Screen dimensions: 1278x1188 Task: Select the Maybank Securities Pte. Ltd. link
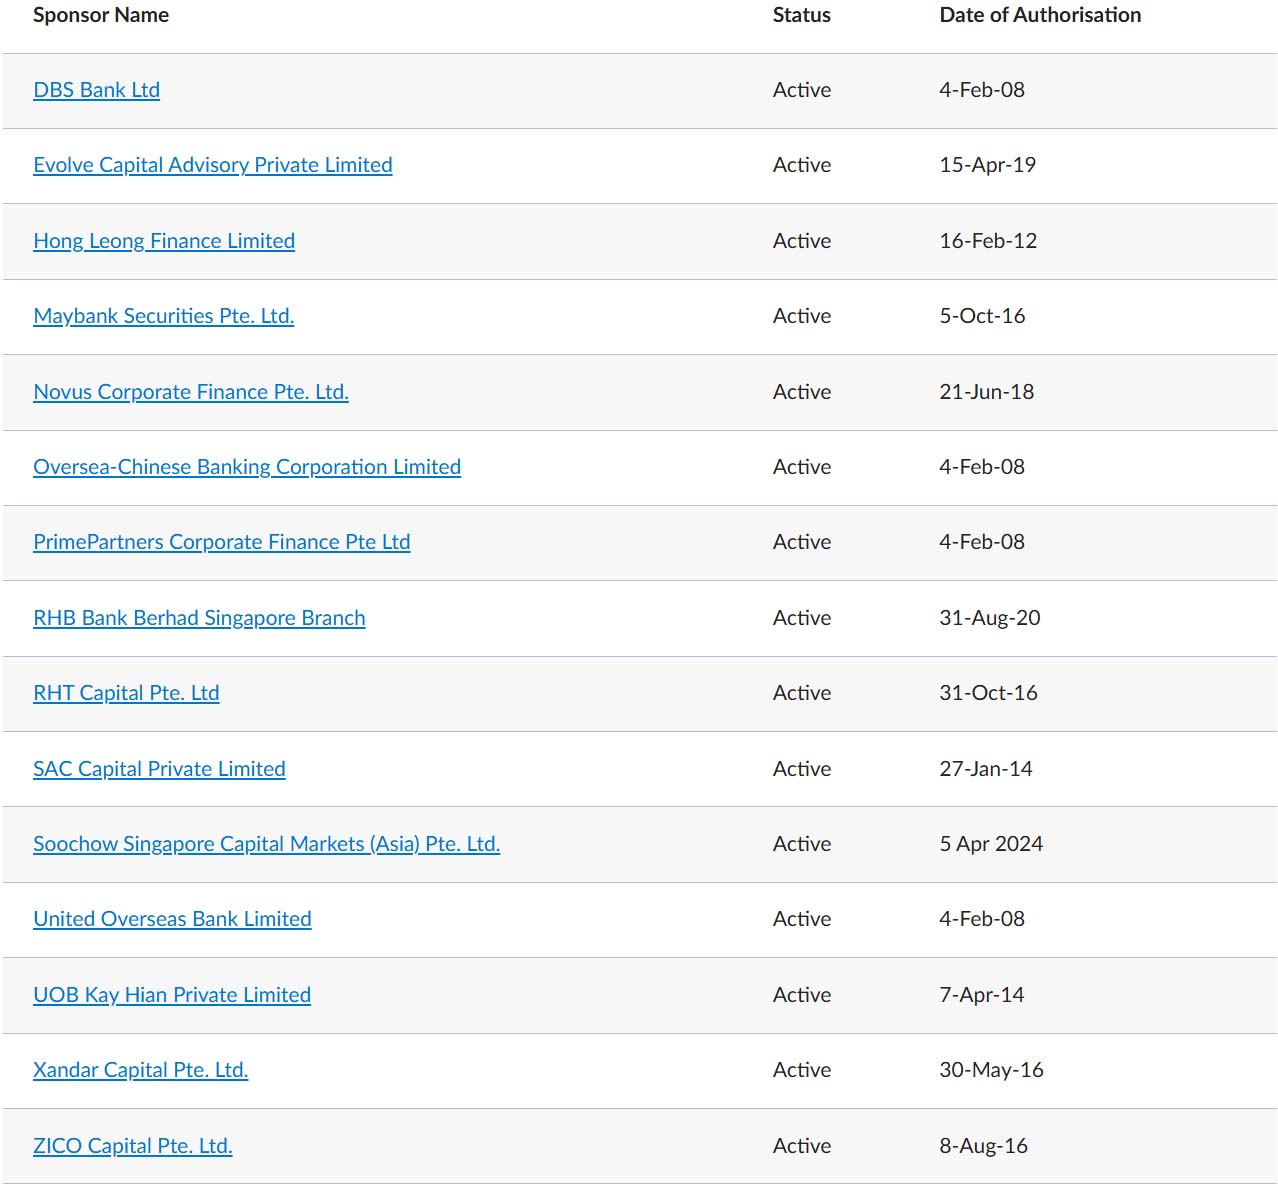coord(163,316)
